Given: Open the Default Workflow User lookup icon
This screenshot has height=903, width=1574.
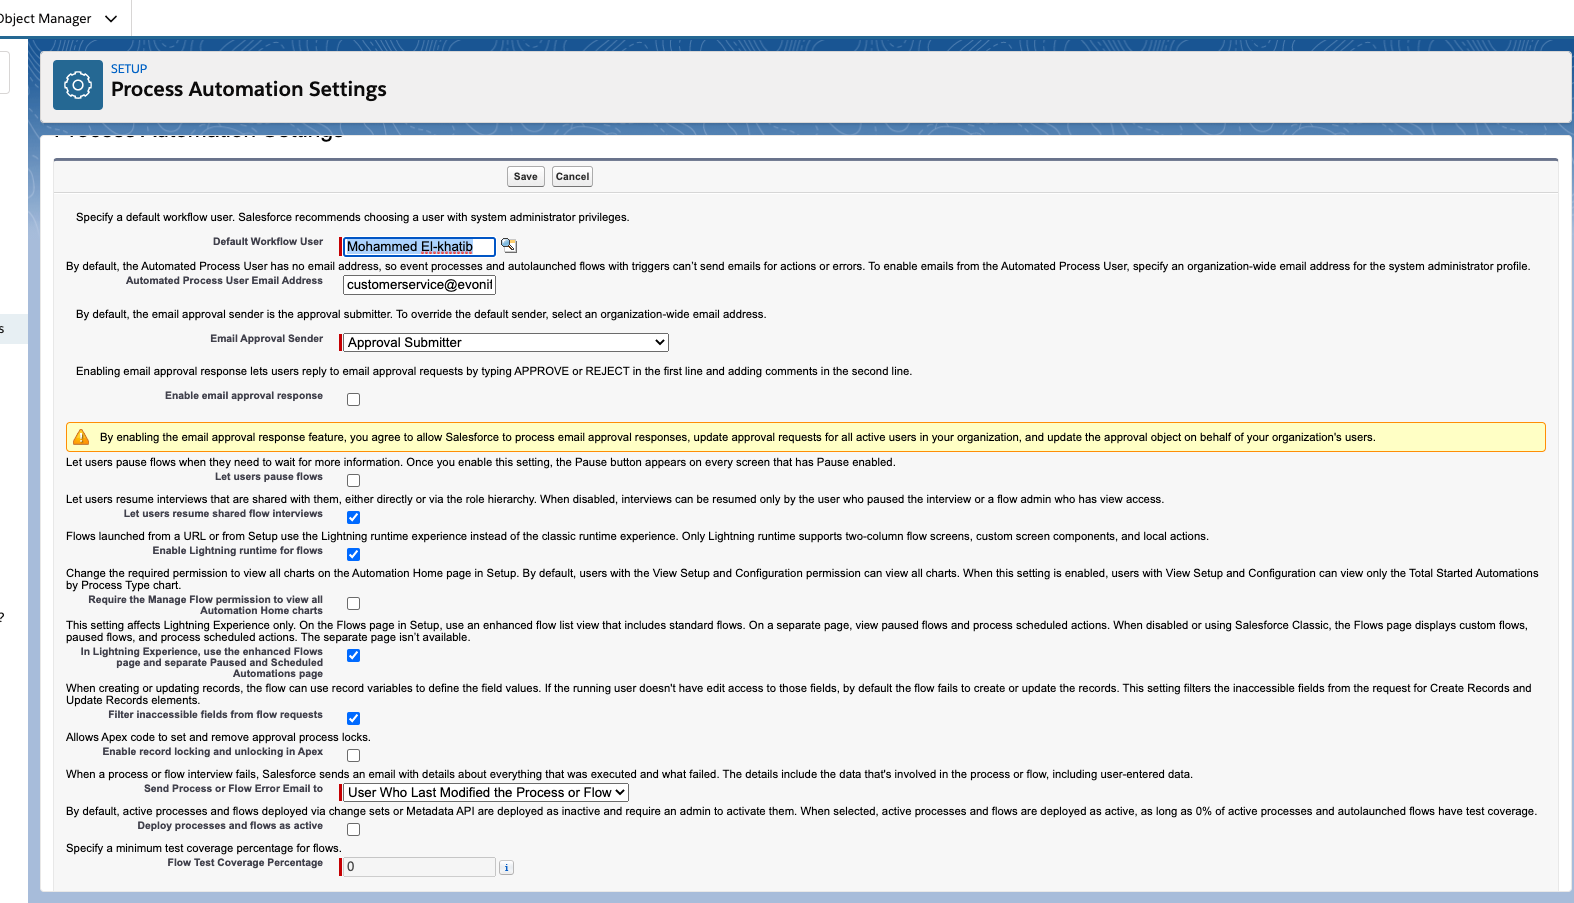Looking at the screenshot, I should coord(509,245).
